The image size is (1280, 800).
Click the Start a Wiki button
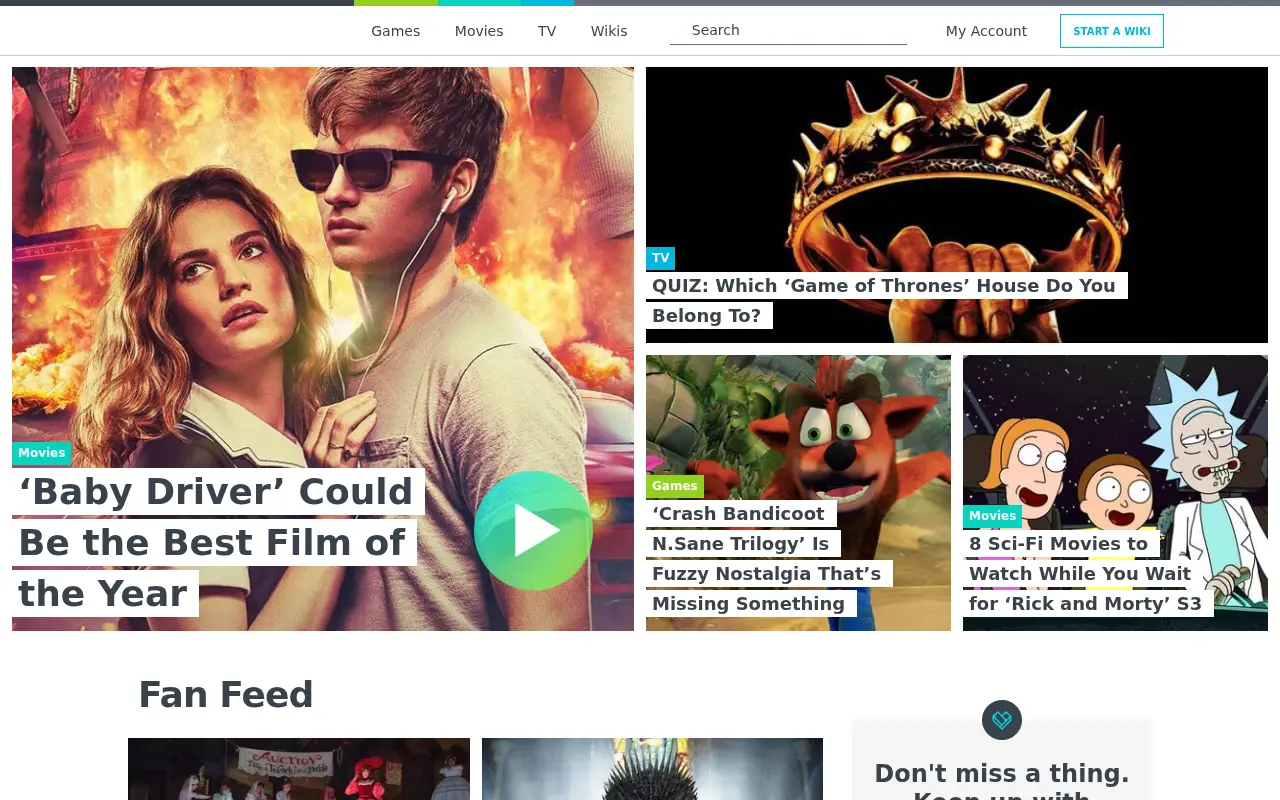point(1112,31)
